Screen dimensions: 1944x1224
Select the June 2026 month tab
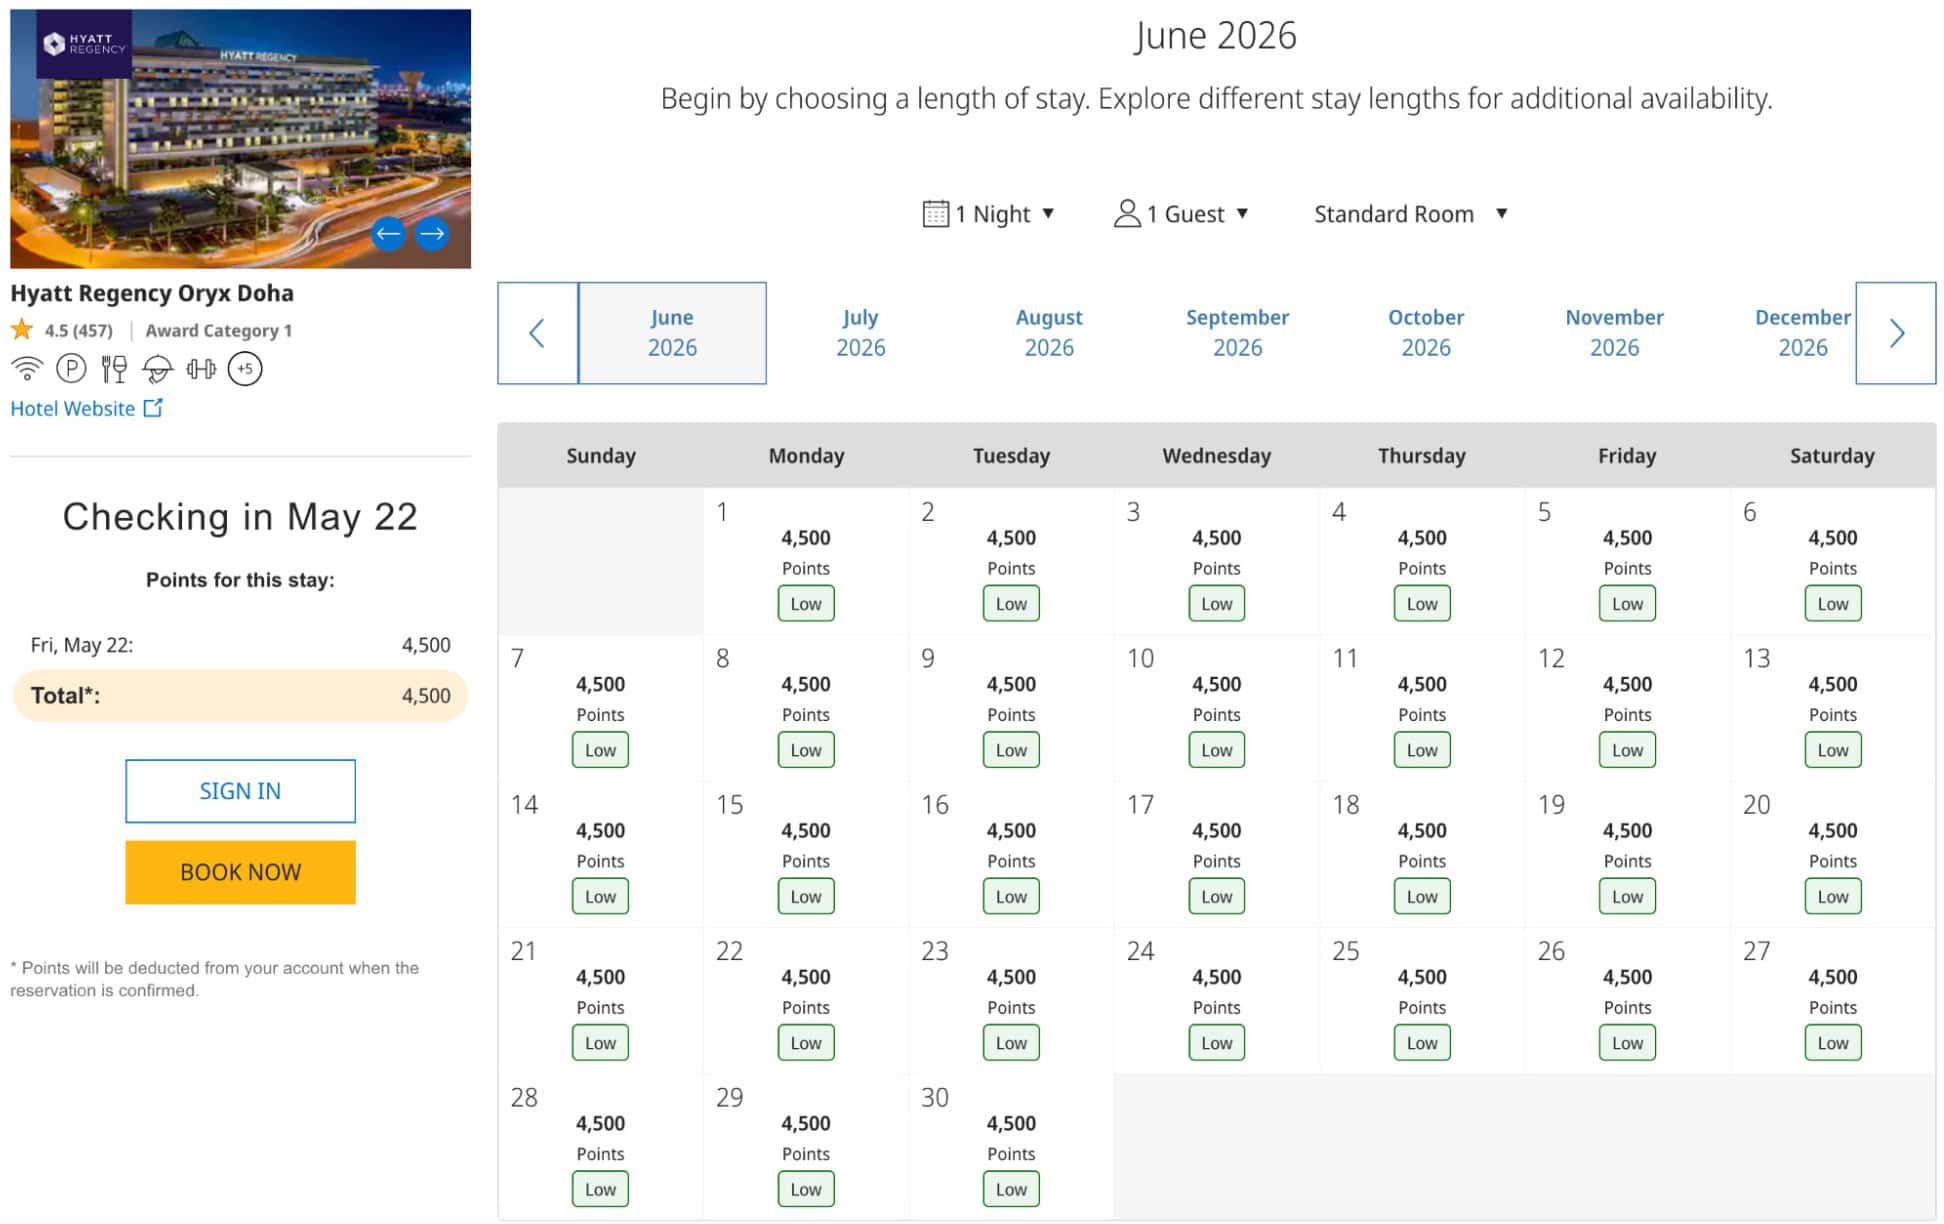(x=672, y=333)
